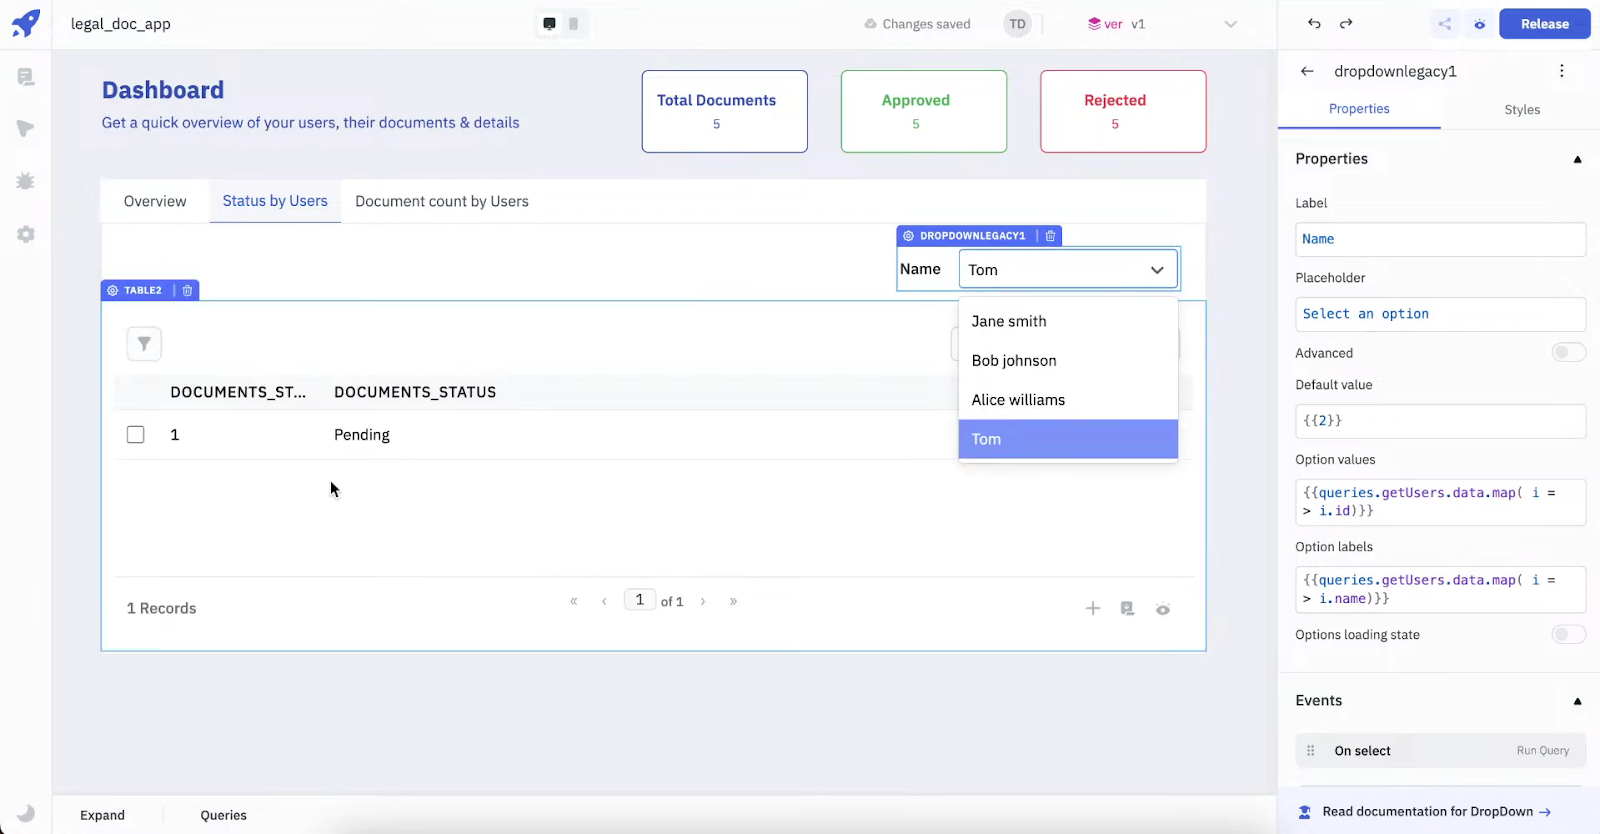Click the Release button
Image resolution: width=1600 pixels, height=834 pixels.
pos(1544,24)
